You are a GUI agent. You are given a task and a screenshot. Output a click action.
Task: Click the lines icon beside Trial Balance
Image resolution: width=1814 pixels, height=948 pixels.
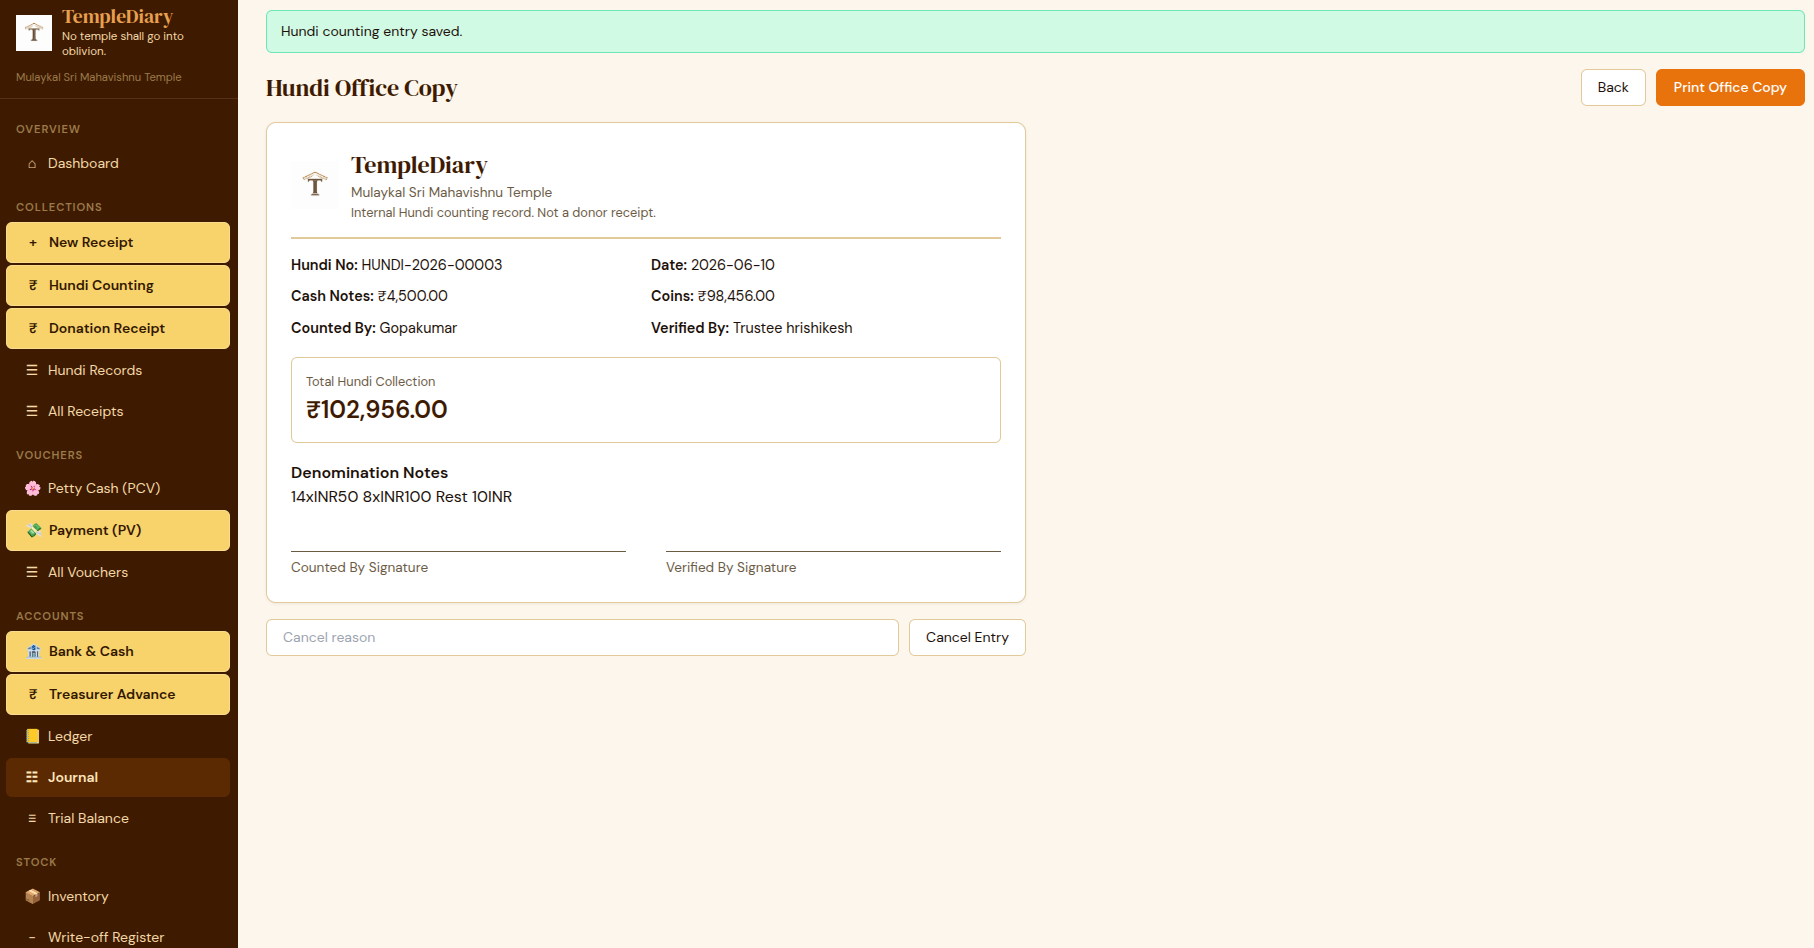pos(32,819)
